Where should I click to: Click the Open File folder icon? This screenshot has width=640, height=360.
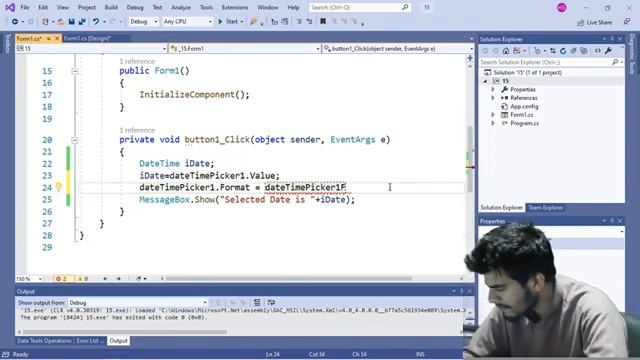(x=60, y=22)
